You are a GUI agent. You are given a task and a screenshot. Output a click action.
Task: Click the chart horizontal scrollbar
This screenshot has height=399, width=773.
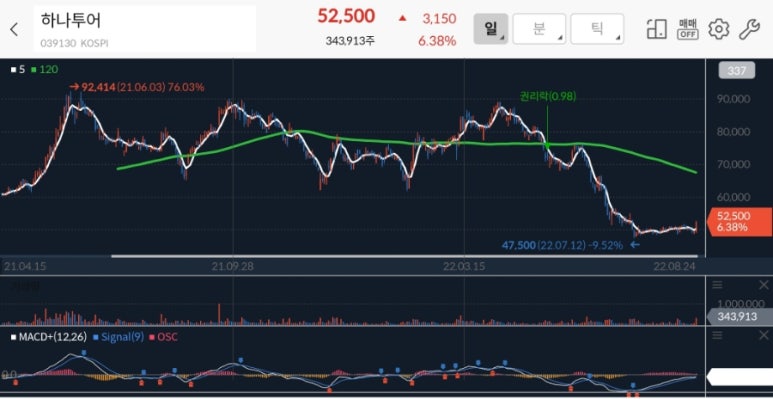(404, 256)
